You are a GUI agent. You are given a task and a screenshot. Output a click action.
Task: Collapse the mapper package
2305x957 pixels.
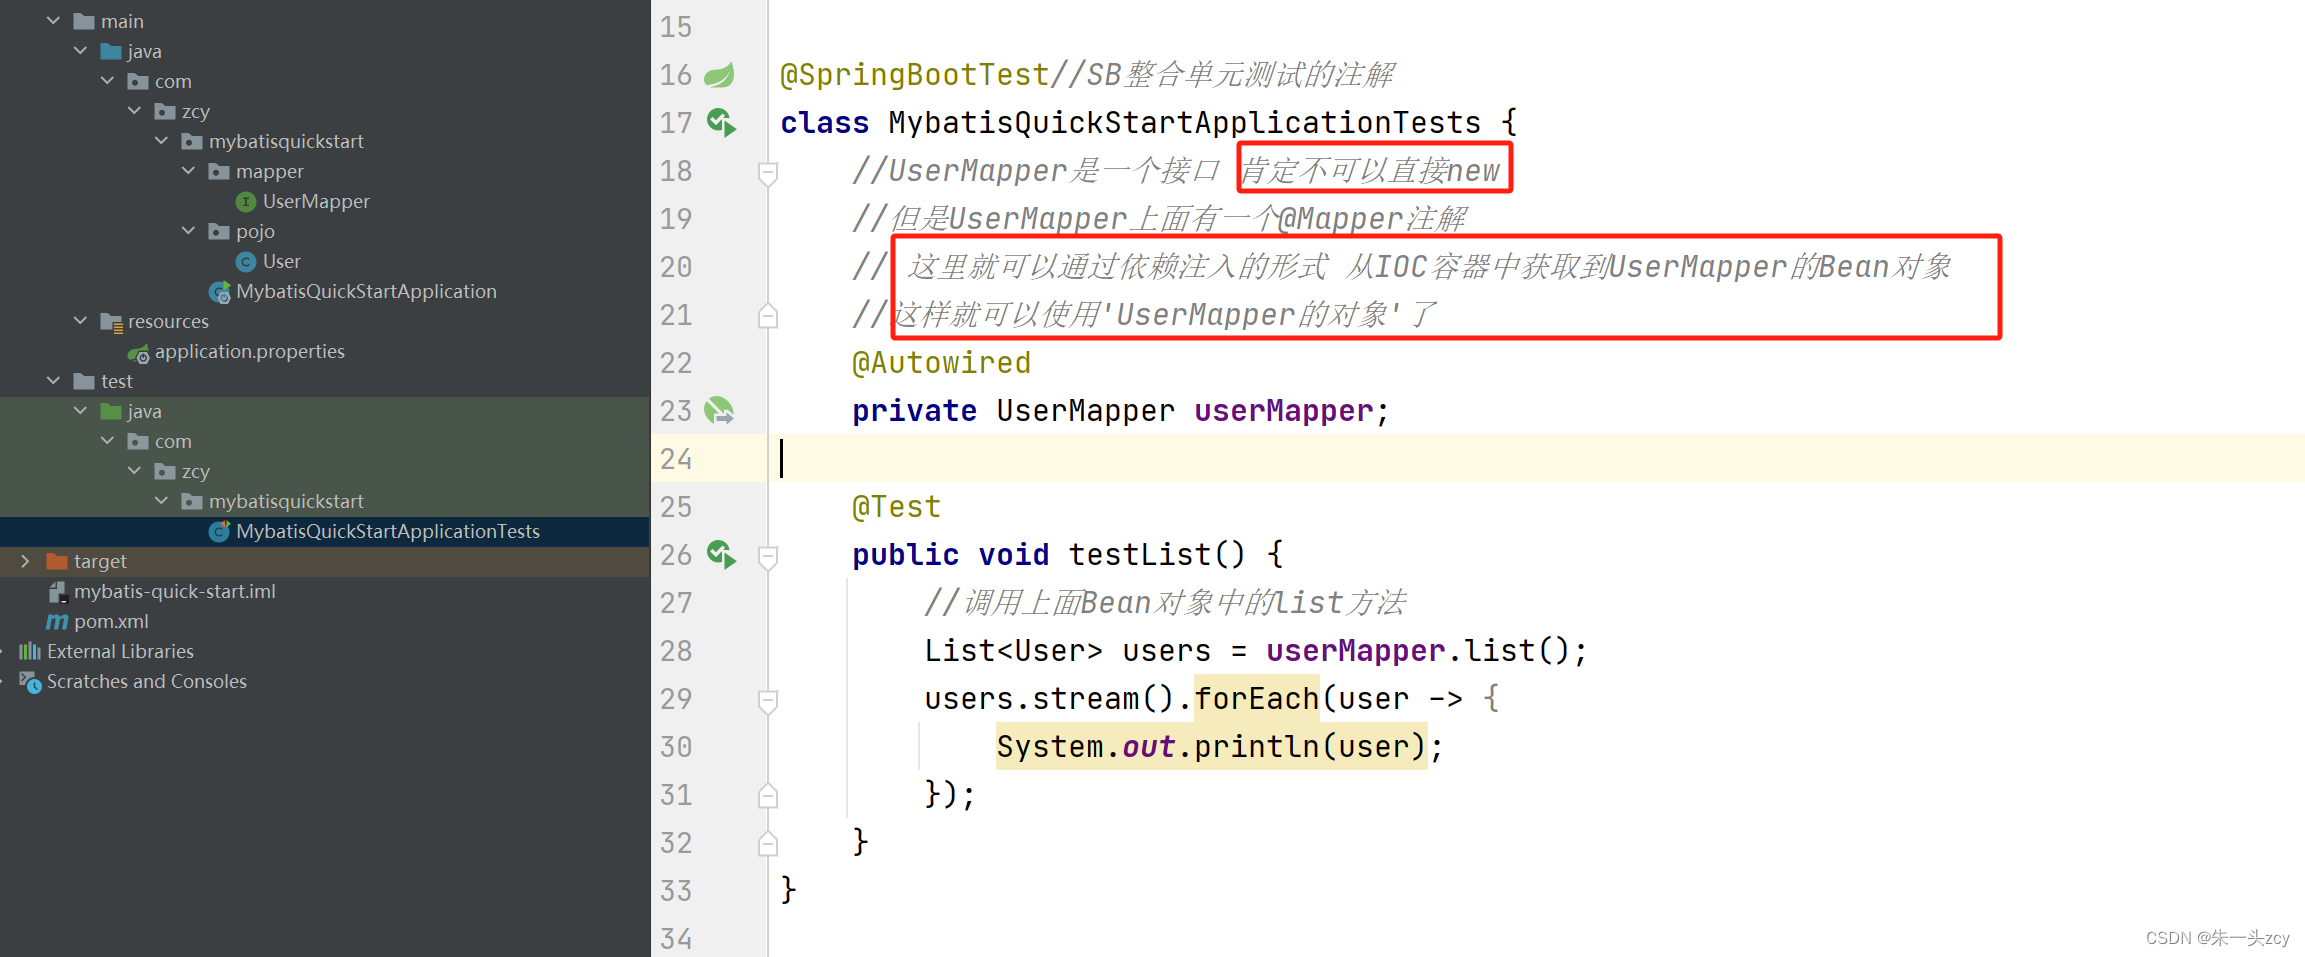pyautogui.click(x=188, y=171)
